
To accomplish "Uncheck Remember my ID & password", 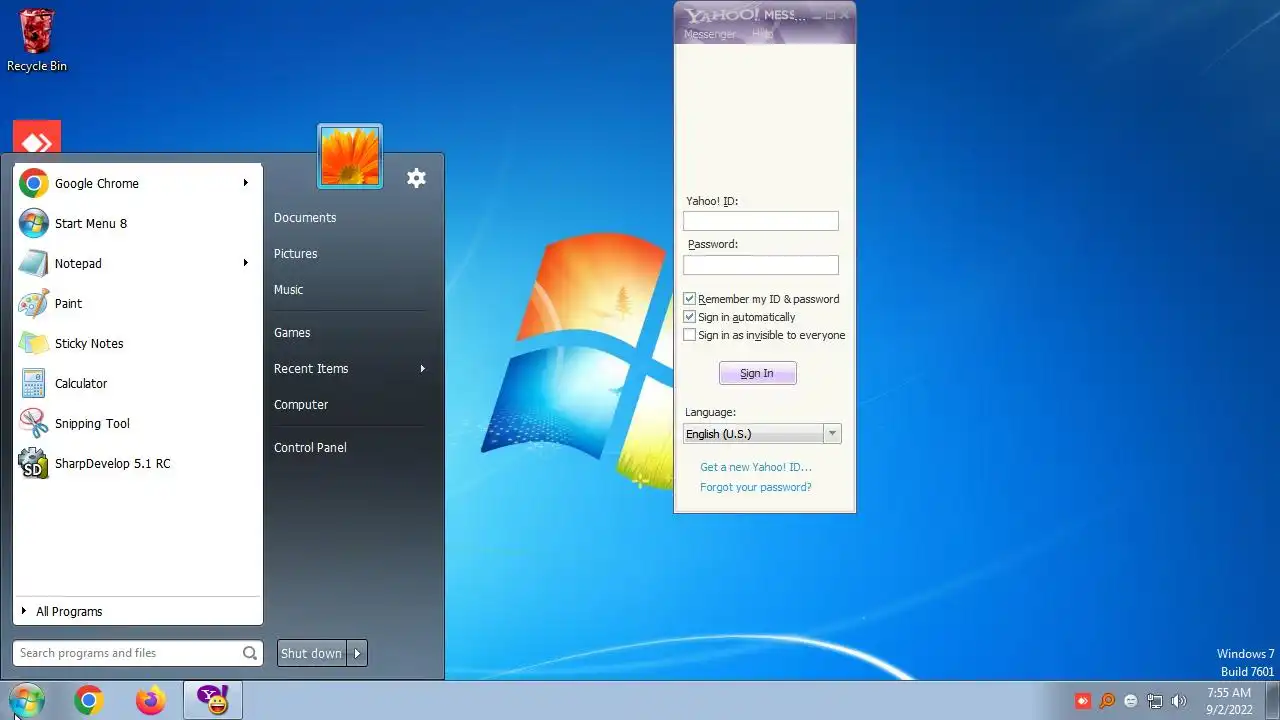I will point(689,299).
